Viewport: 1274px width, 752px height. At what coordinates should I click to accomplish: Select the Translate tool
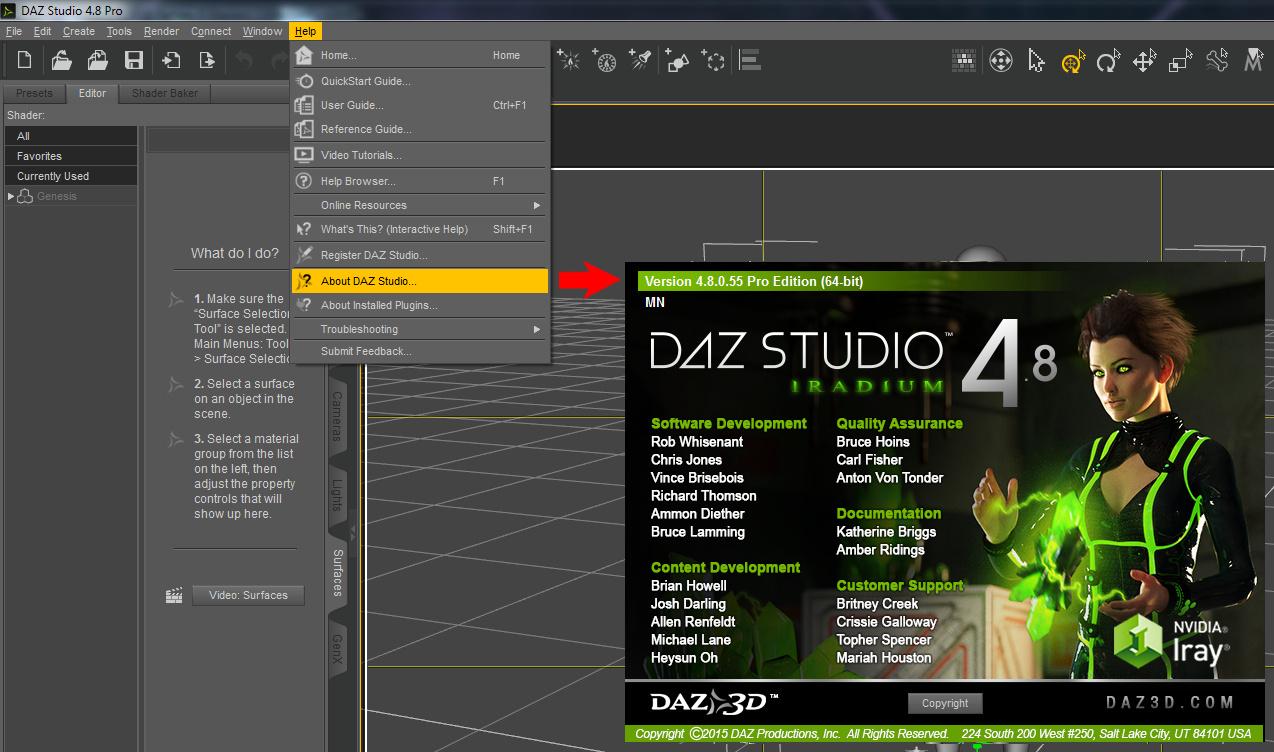coord(1144,61)
